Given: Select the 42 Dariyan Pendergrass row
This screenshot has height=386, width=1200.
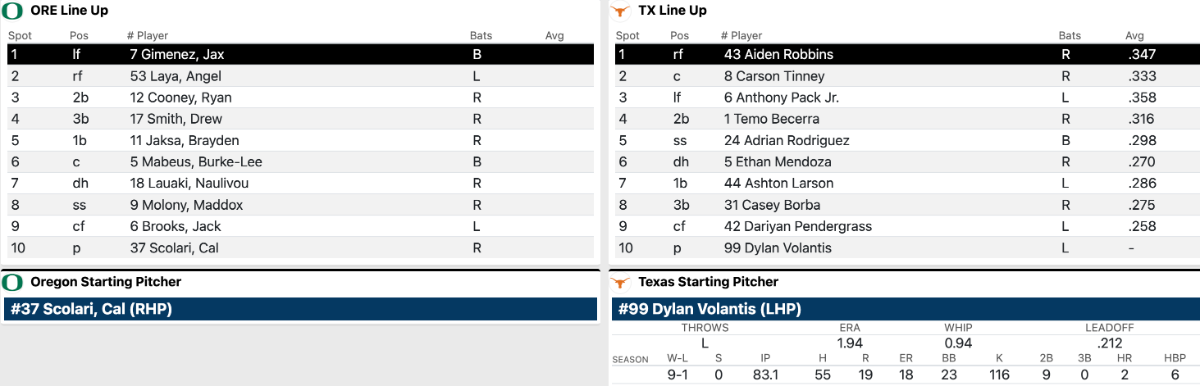Looking at the screenshot, I should [x=904, y=226].
